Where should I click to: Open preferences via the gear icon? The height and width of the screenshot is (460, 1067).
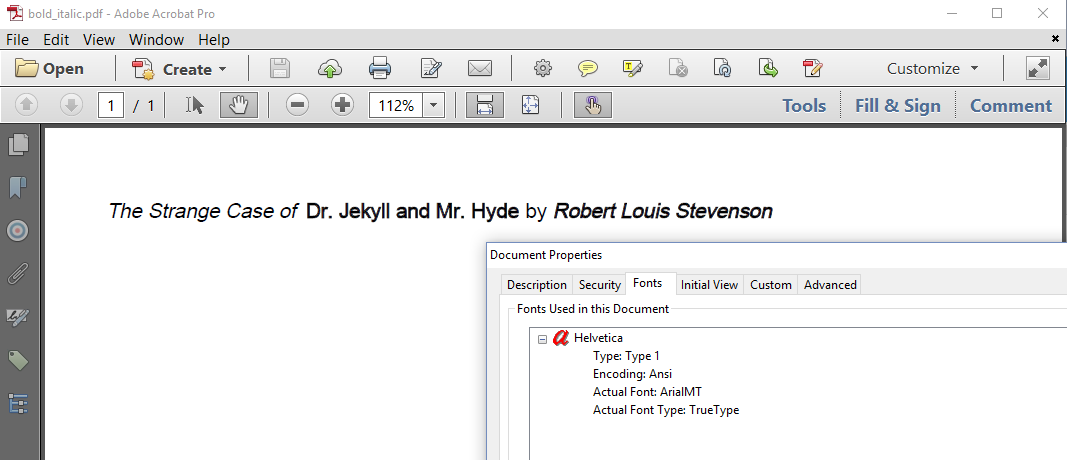tap(542, 68)
